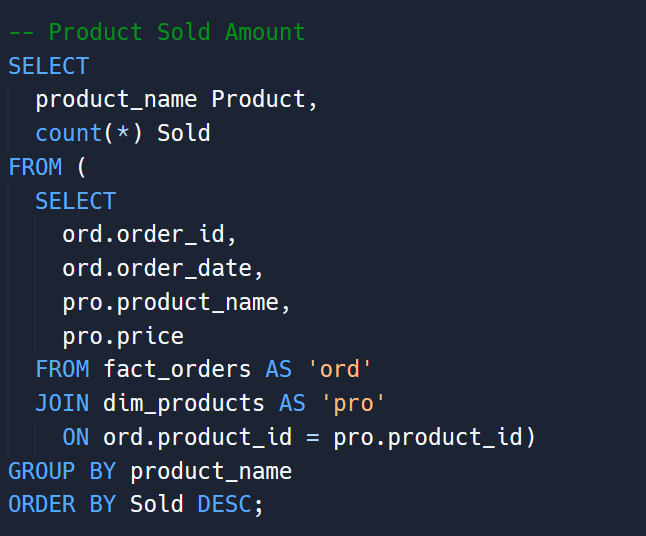Click the dim_products table name

tap(184, 403)
